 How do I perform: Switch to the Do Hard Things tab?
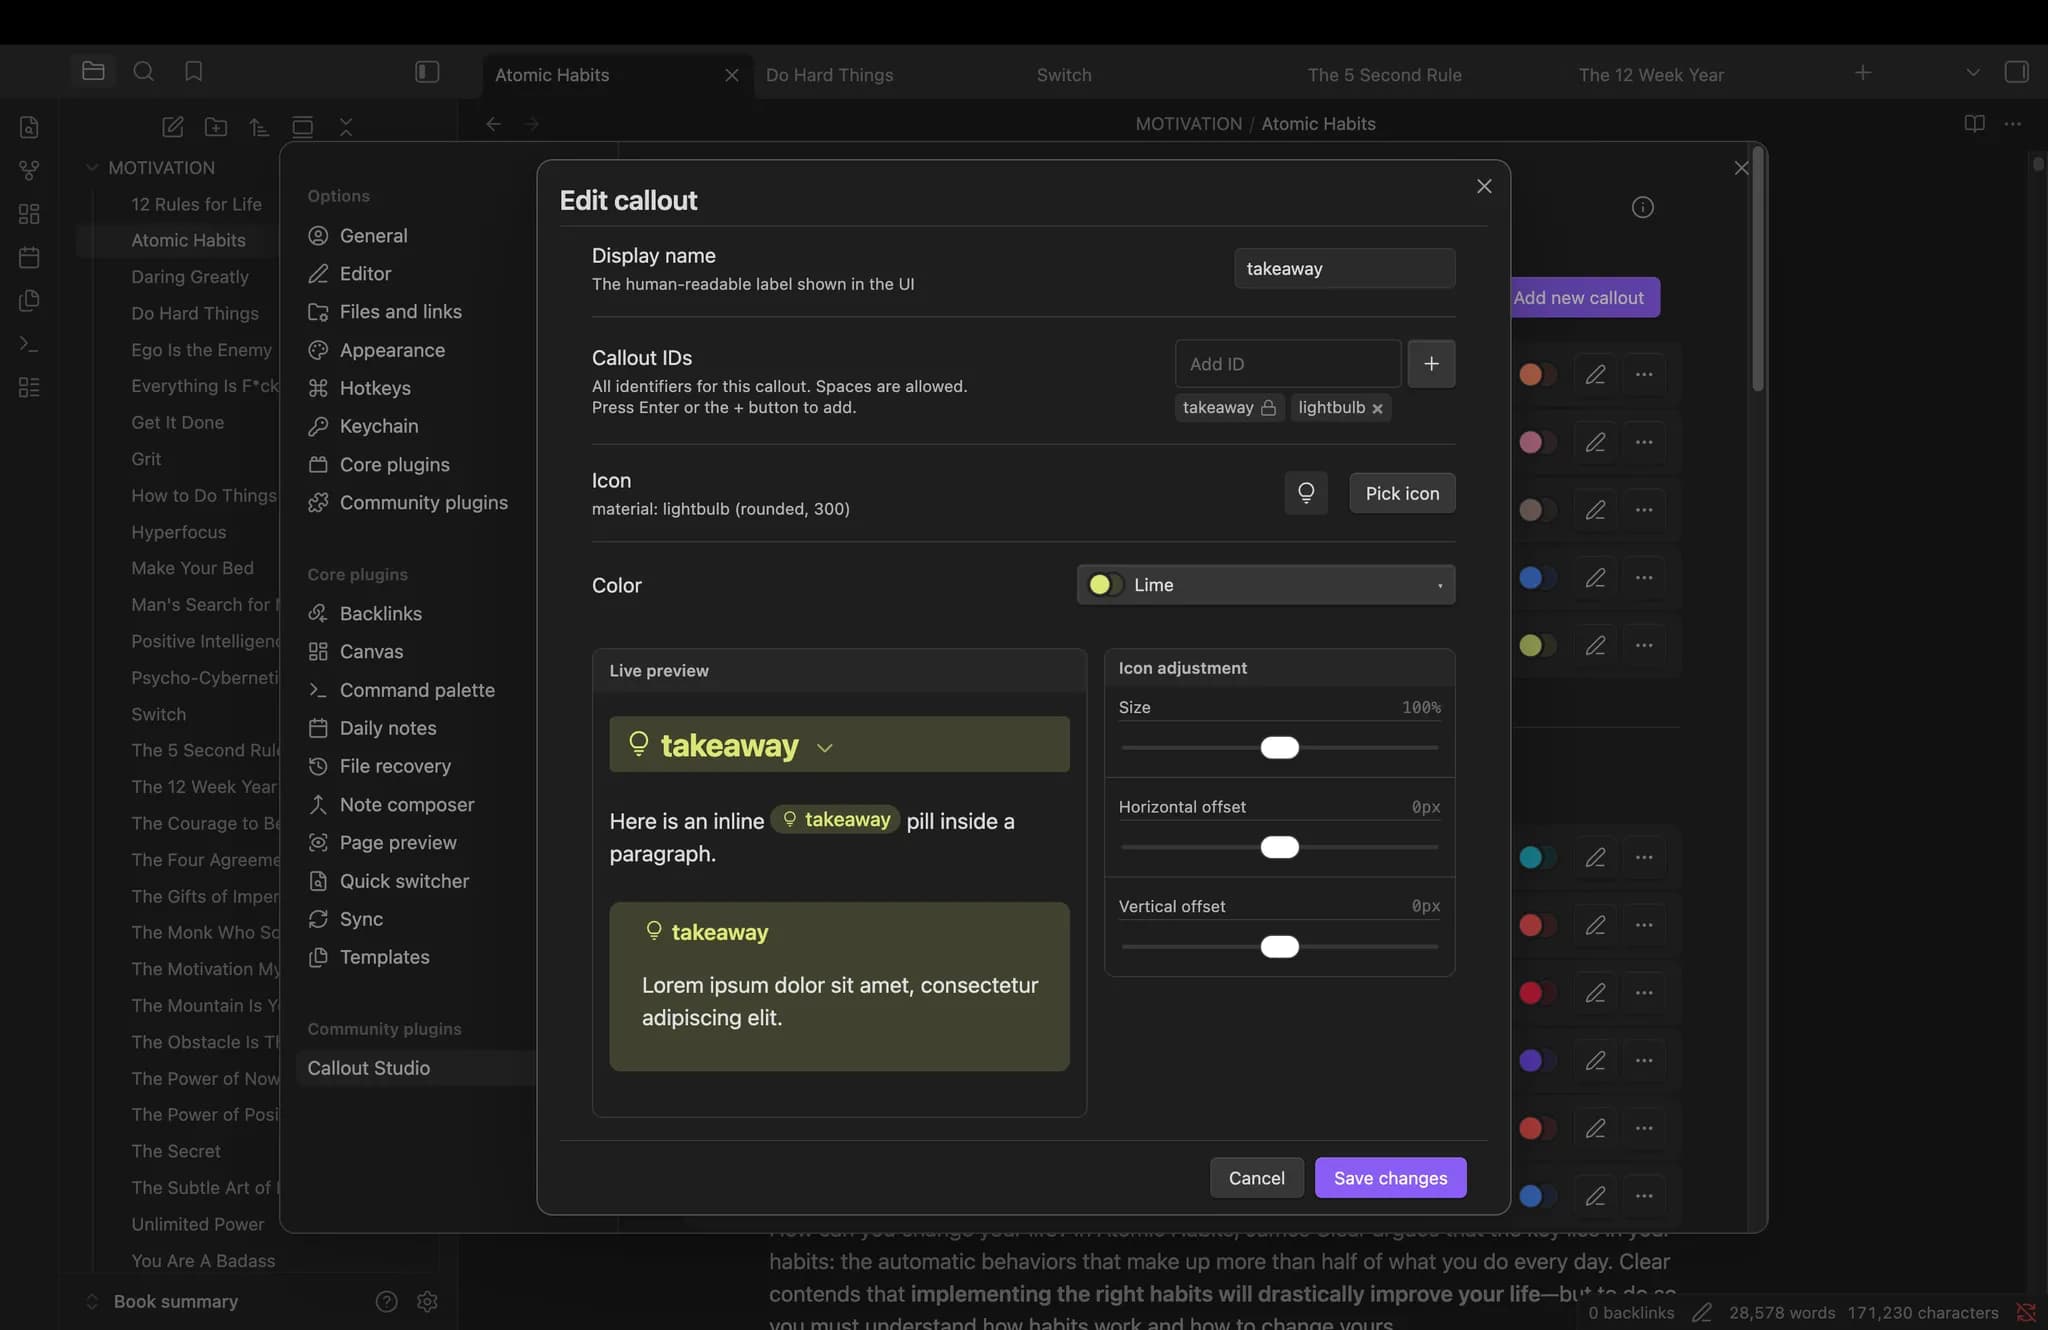click(x=829, y=75)
